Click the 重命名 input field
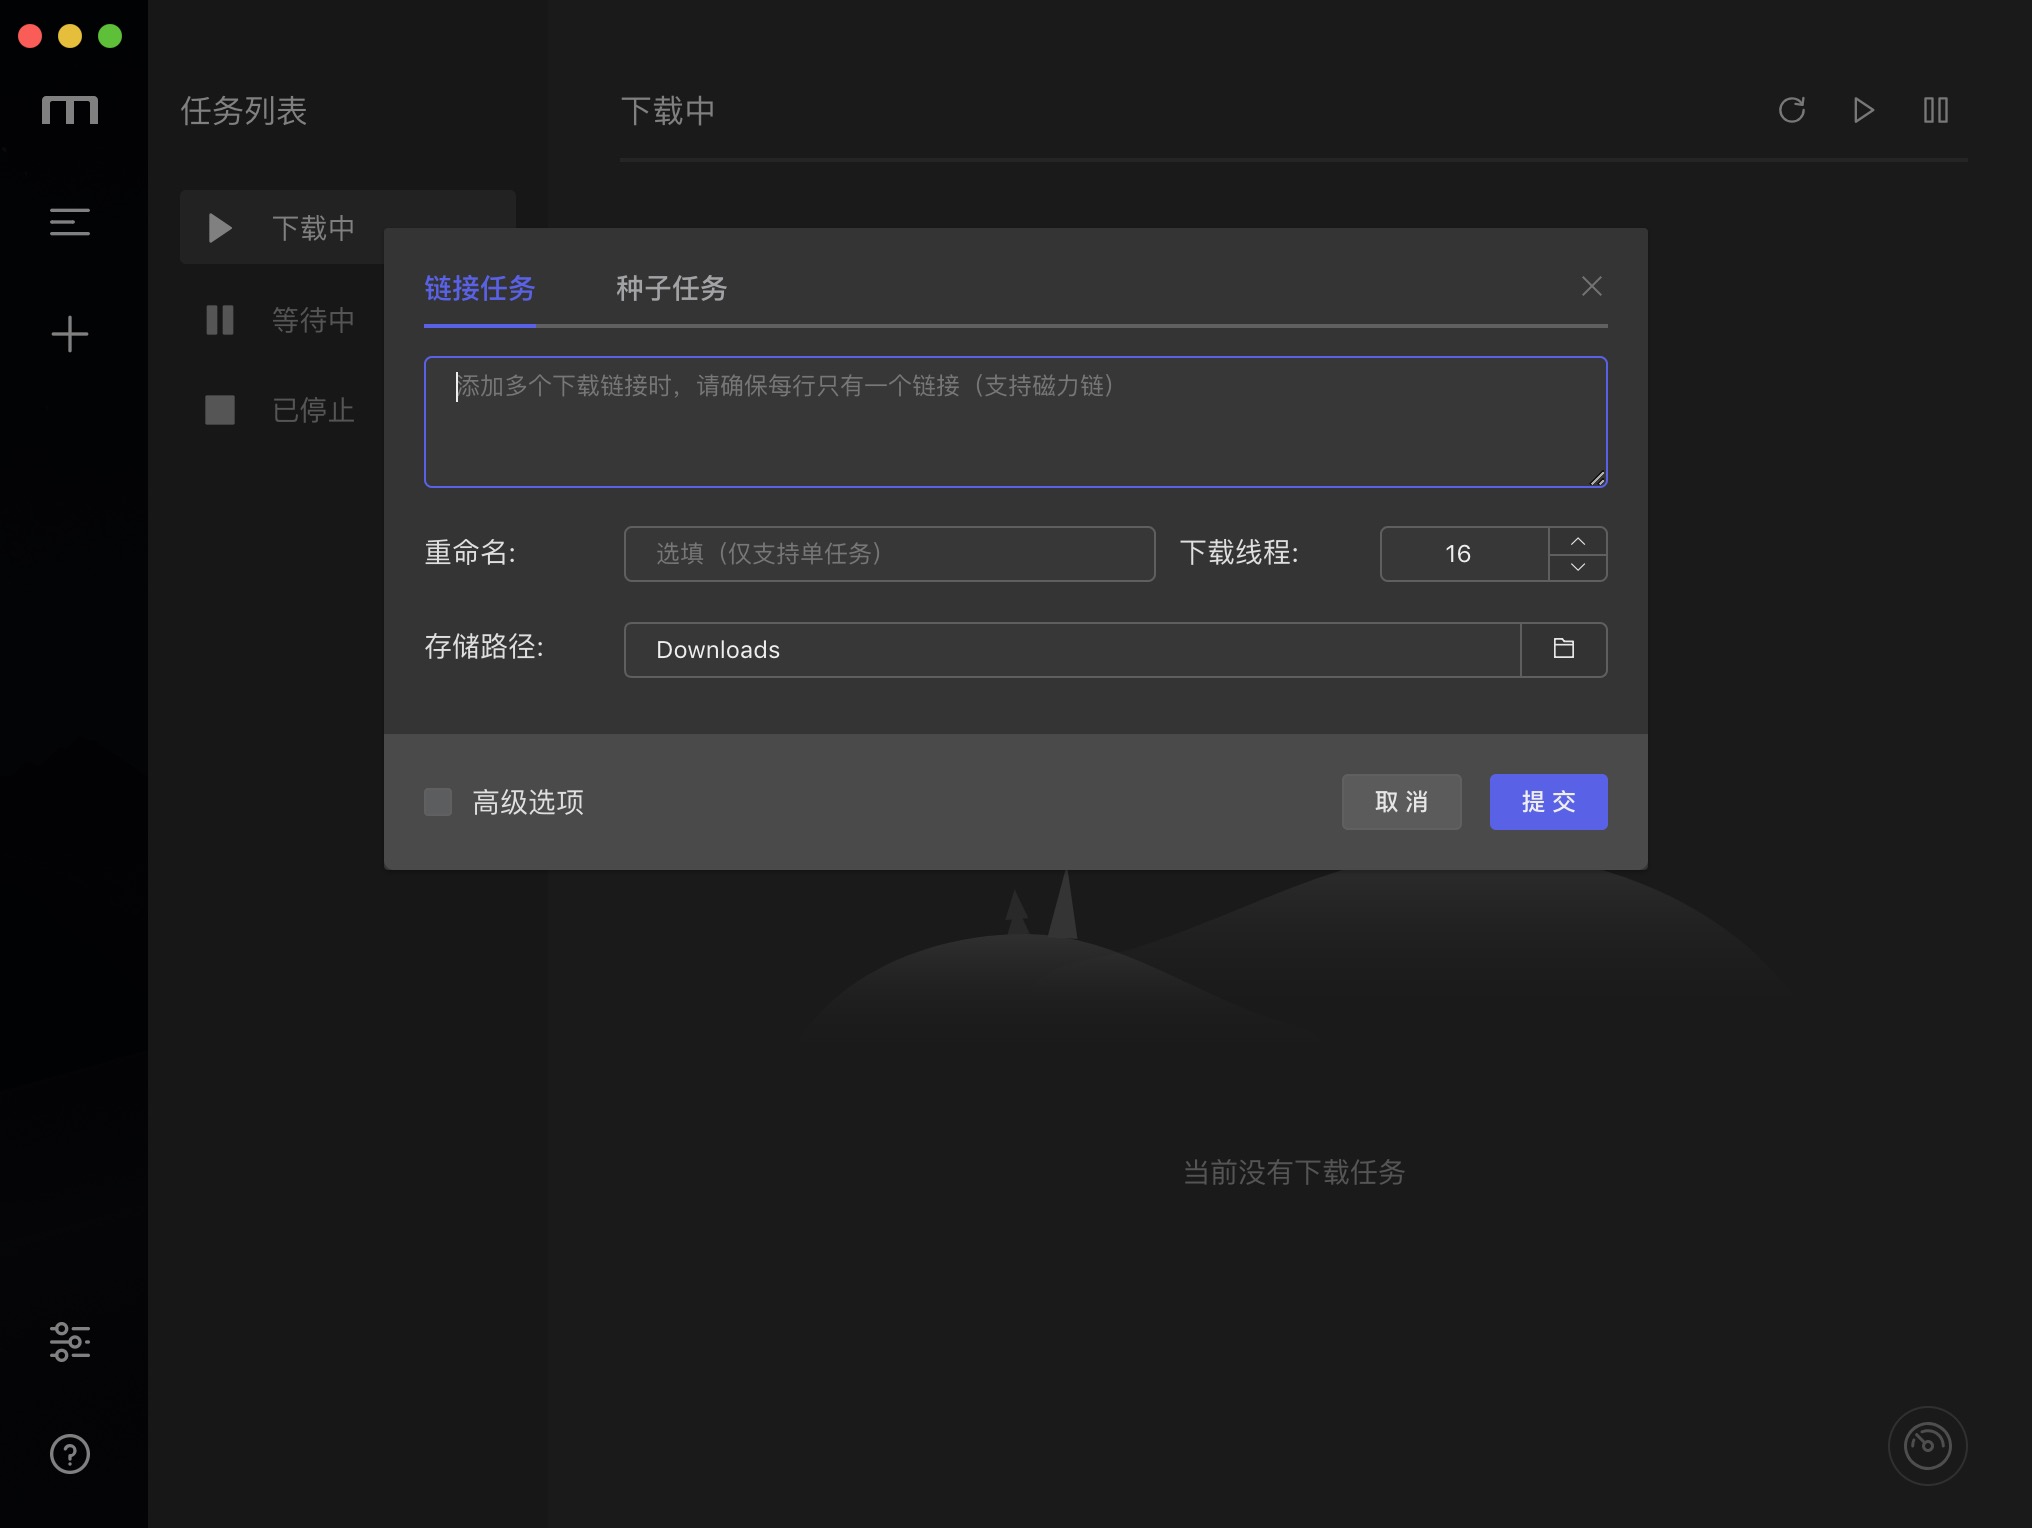Screen dimensions: 2032x1528 (x=890, y=554)
